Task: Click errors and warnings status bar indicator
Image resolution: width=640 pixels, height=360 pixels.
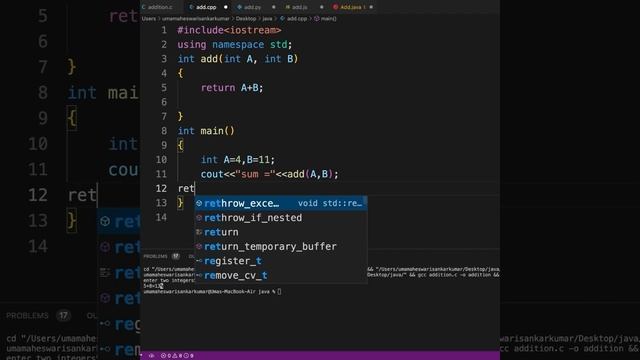Action: coord(177,356)
